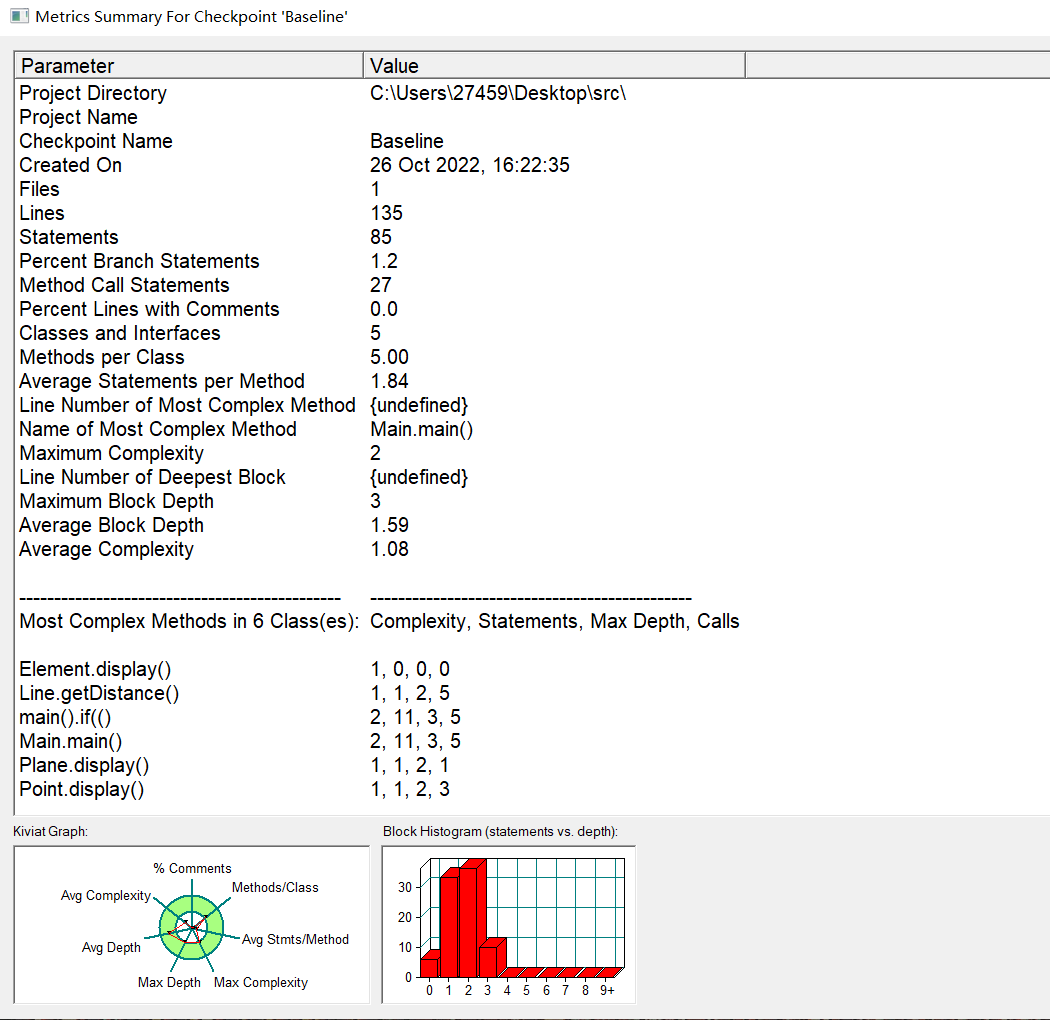Select Average Block Depth row
The image size is (1050, 1020).
pyautogui.click(x=112, y=526)
